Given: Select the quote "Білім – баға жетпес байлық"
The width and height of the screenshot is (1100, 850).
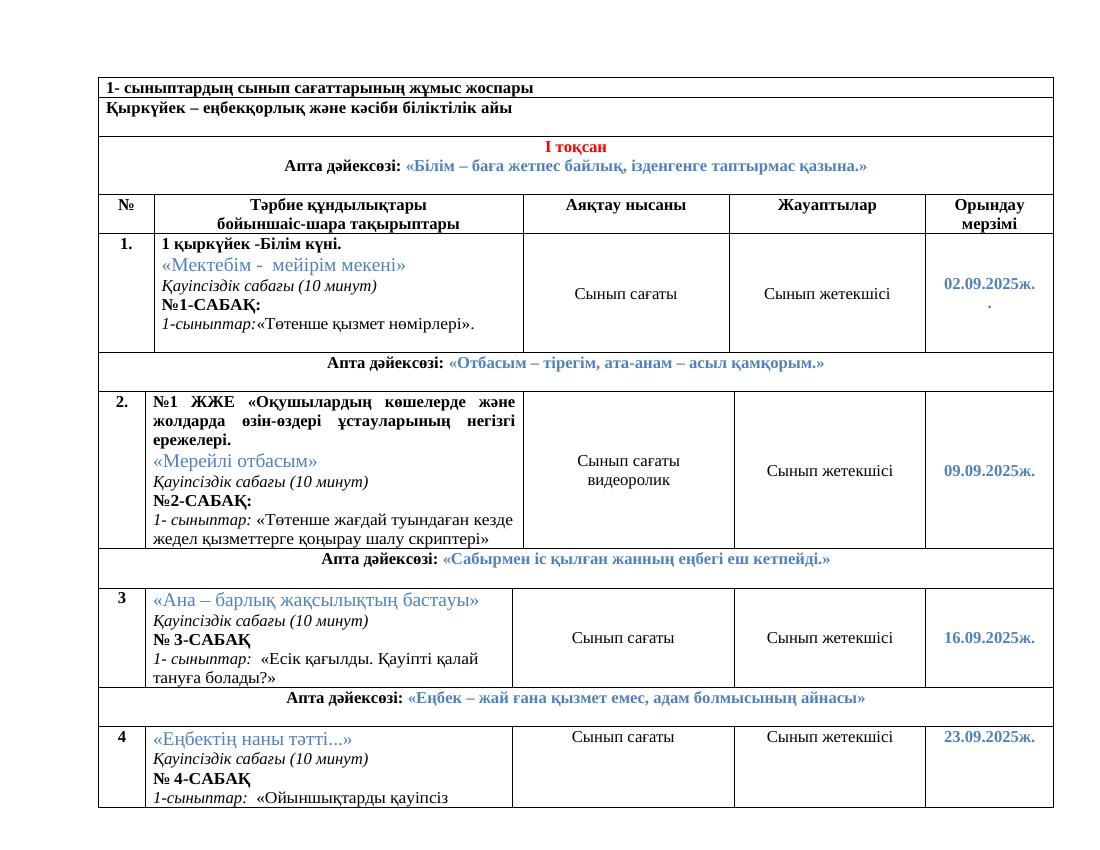Looking at the screenshot, I should point(622,166).
